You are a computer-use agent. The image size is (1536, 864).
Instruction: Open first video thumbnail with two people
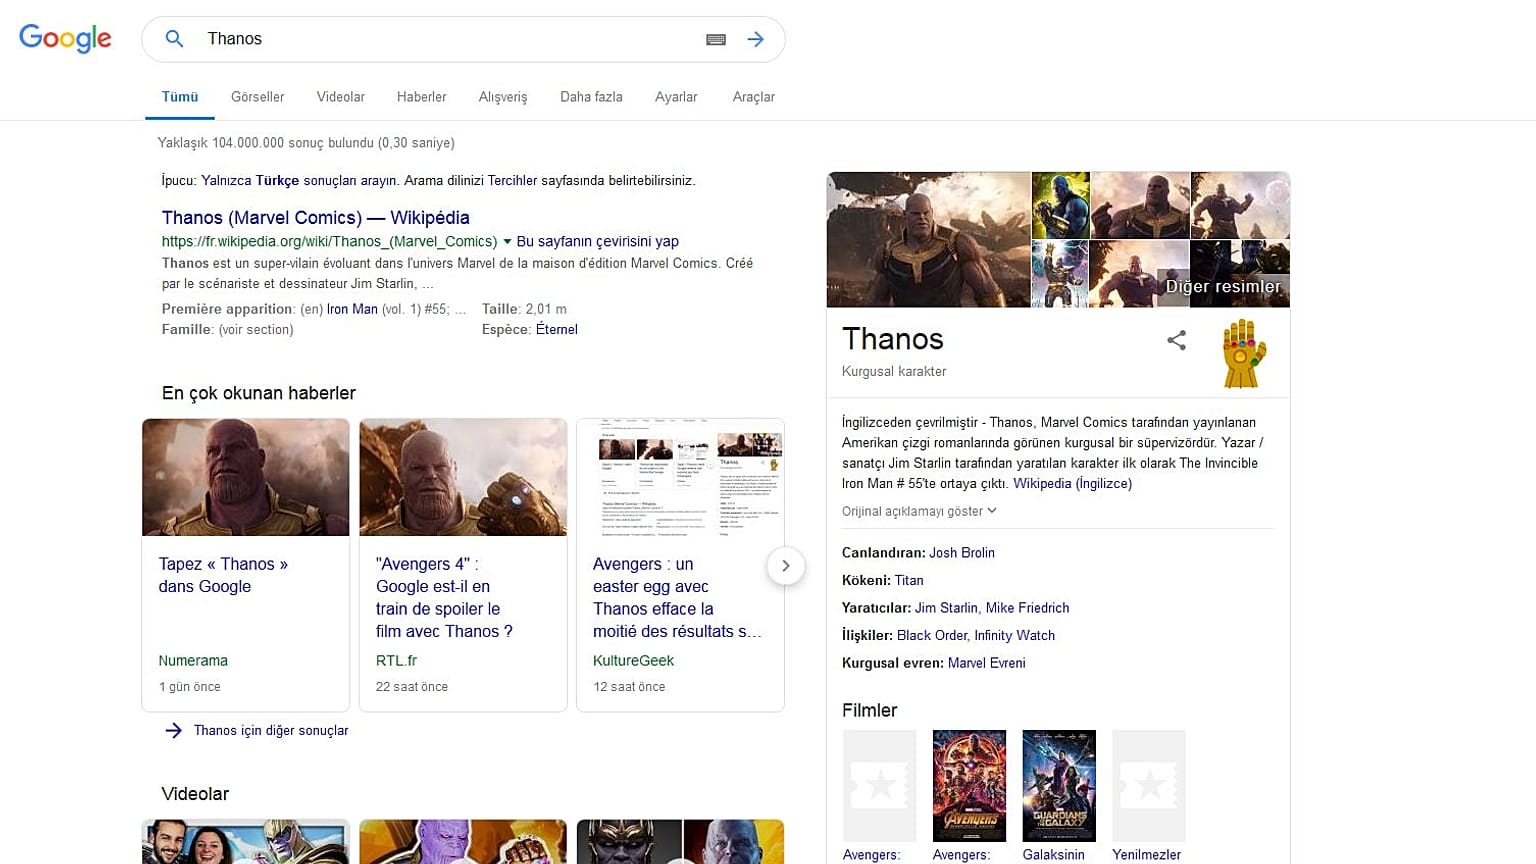click(246, 842)
